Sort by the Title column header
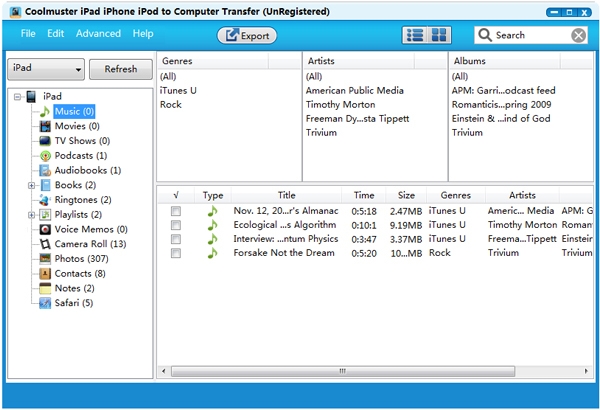Viewport: 600px width, 410px height. click(287, 195)
